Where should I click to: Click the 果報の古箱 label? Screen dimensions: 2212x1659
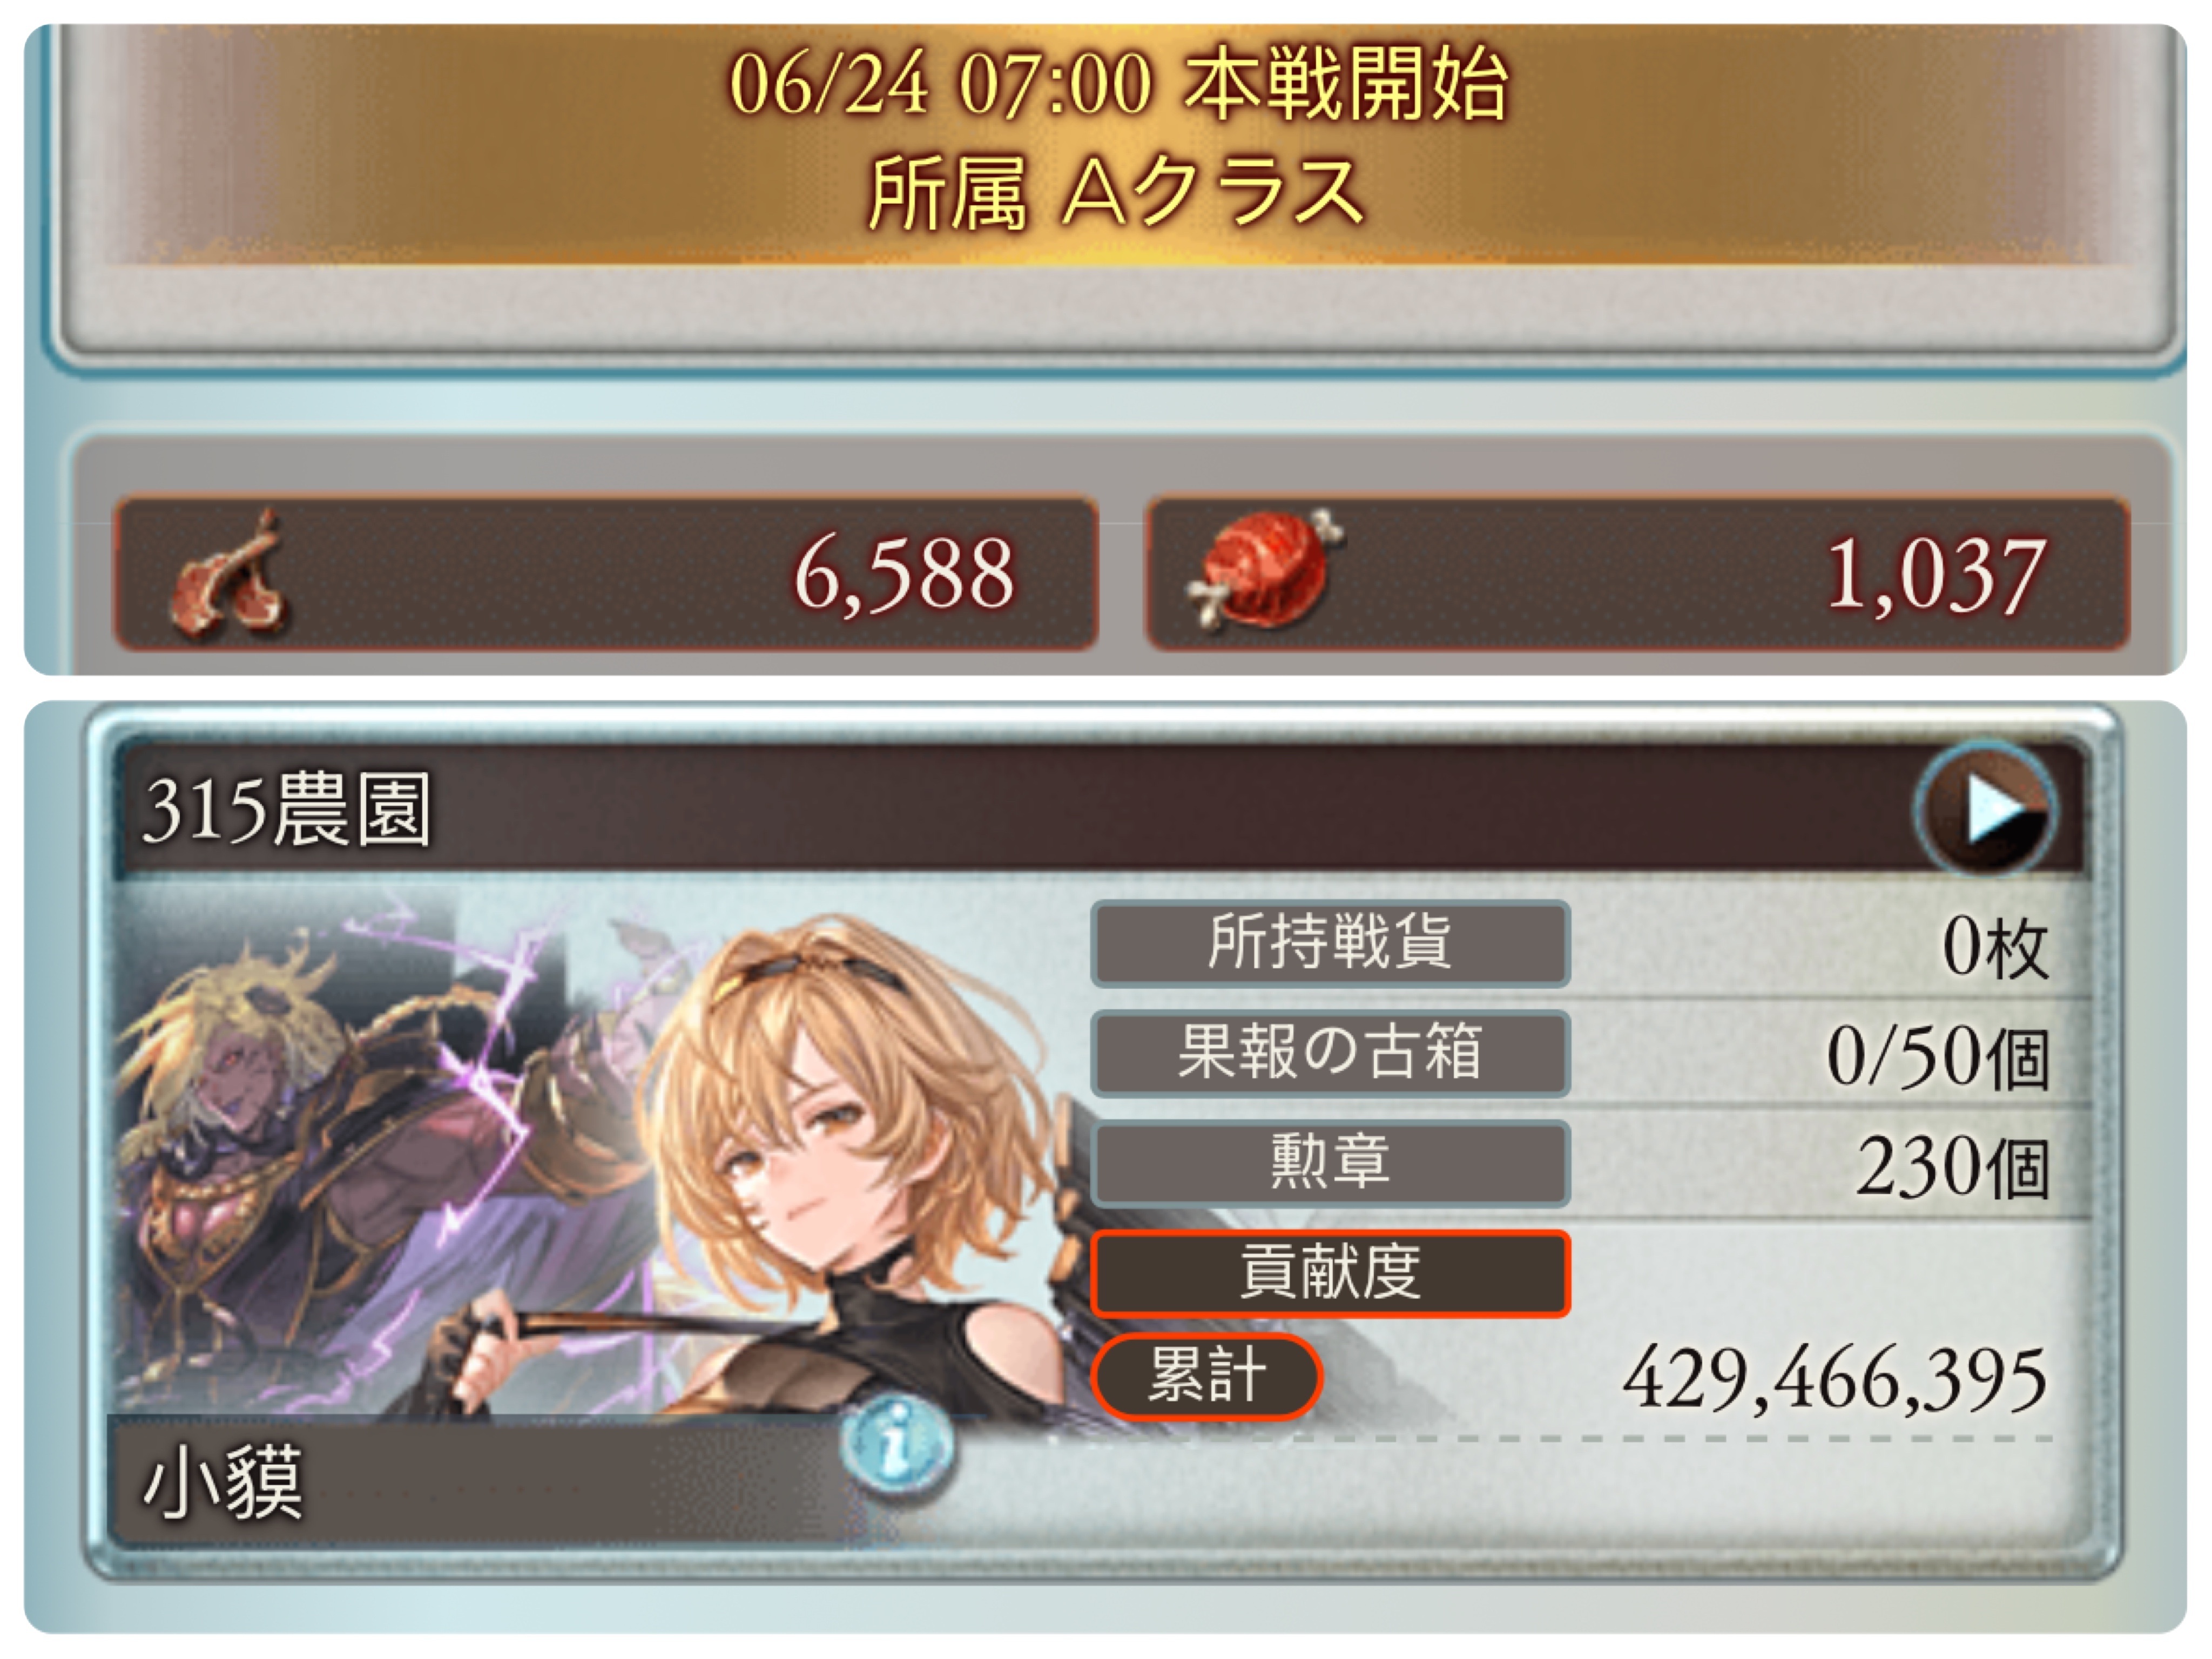[x=1330, y=1052]
